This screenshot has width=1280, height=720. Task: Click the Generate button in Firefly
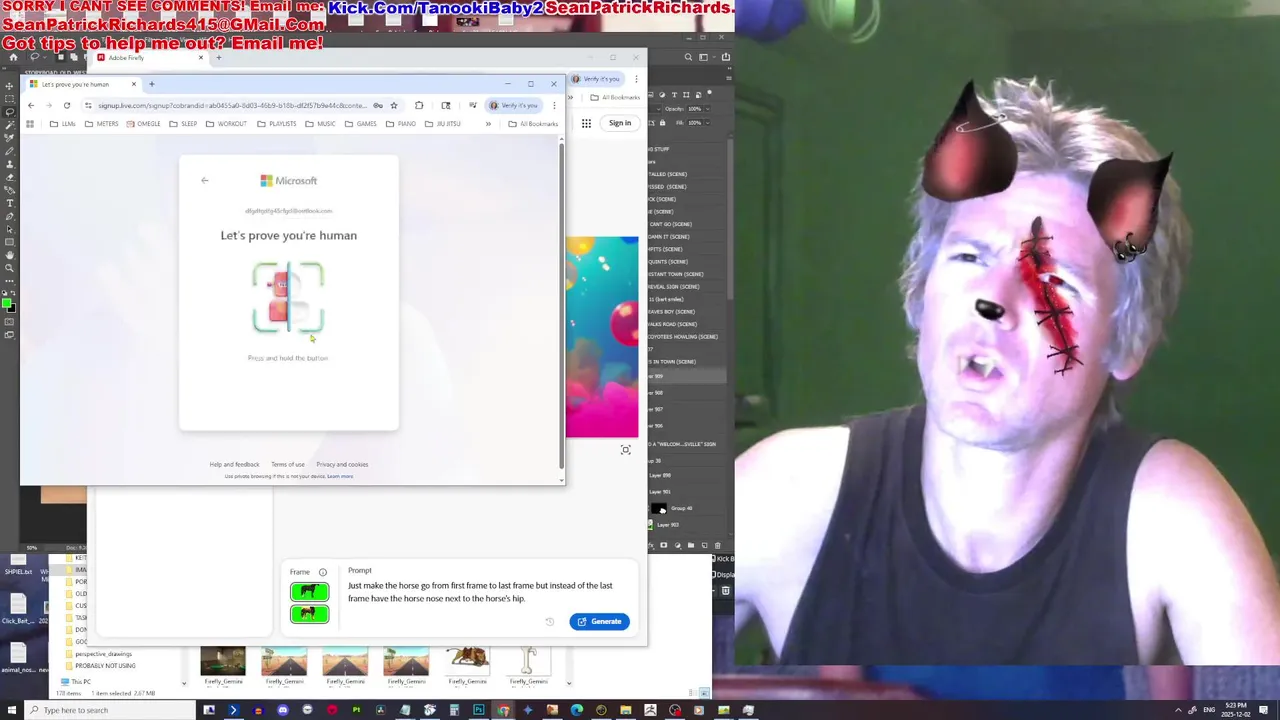pyautogui.click(x=599, y=622)
